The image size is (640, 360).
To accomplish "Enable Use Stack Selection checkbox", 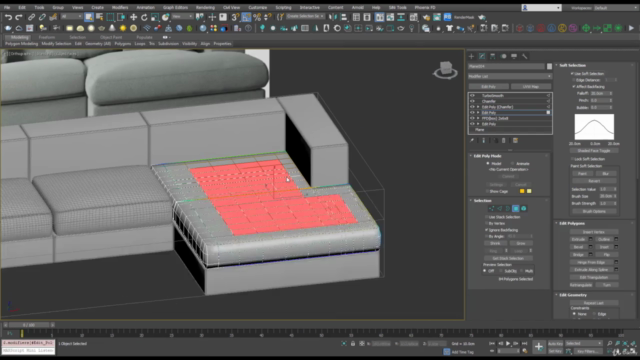I will pos(487,217).
